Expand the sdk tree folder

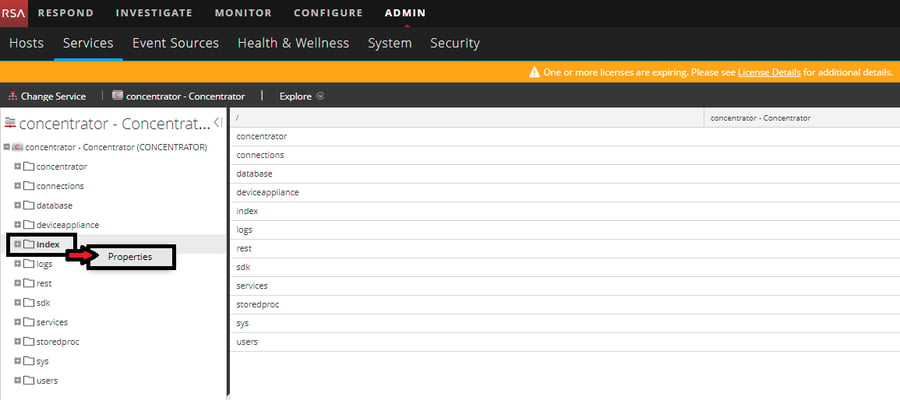pos(18,303)
